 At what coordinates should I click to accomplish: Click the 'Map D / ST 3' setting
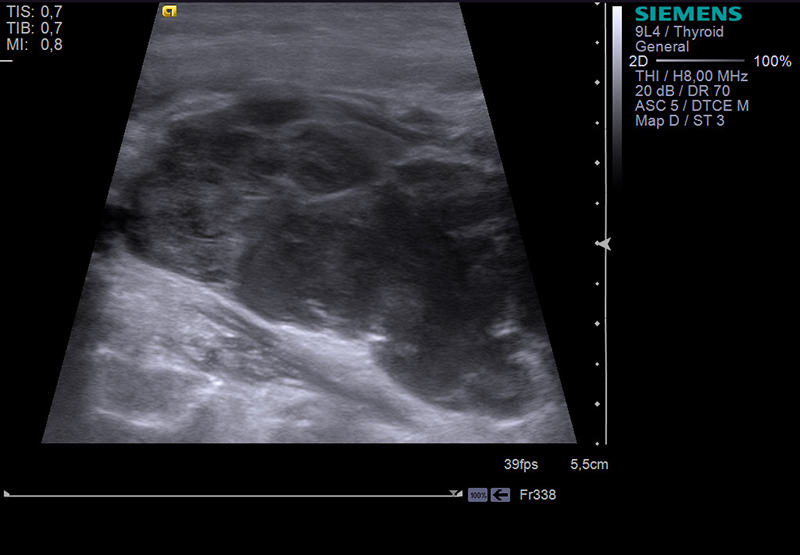(x=680, y=121)
